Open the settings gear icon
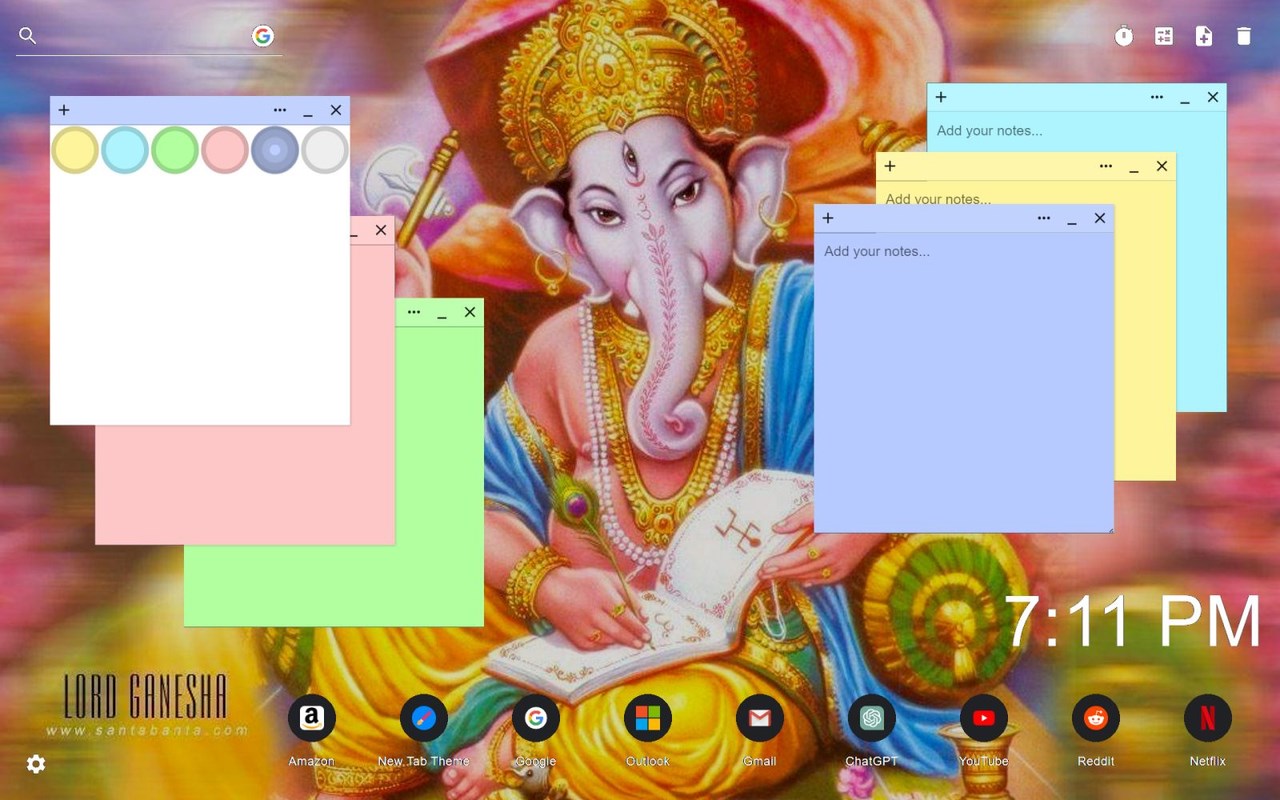Image resolution: width=1280 pixels, height=800 pixels. click(x=36, y=764)
